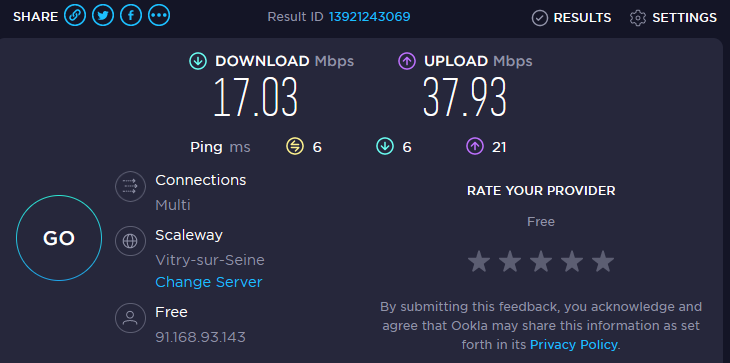This screenshot has width=730, height=363.
Task: Click the Scaleway server globe icon
Action: [x=130, y=241]
